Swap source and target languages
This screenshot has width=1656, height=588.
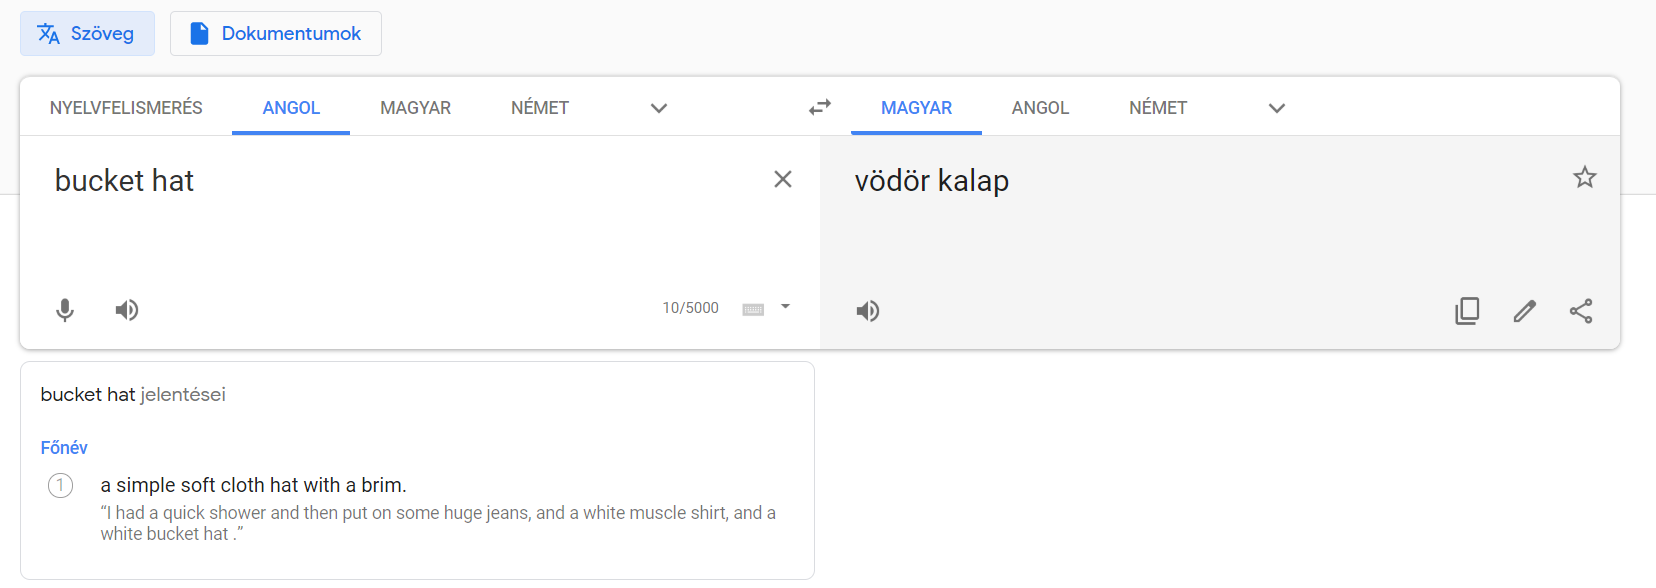[820, 107]
